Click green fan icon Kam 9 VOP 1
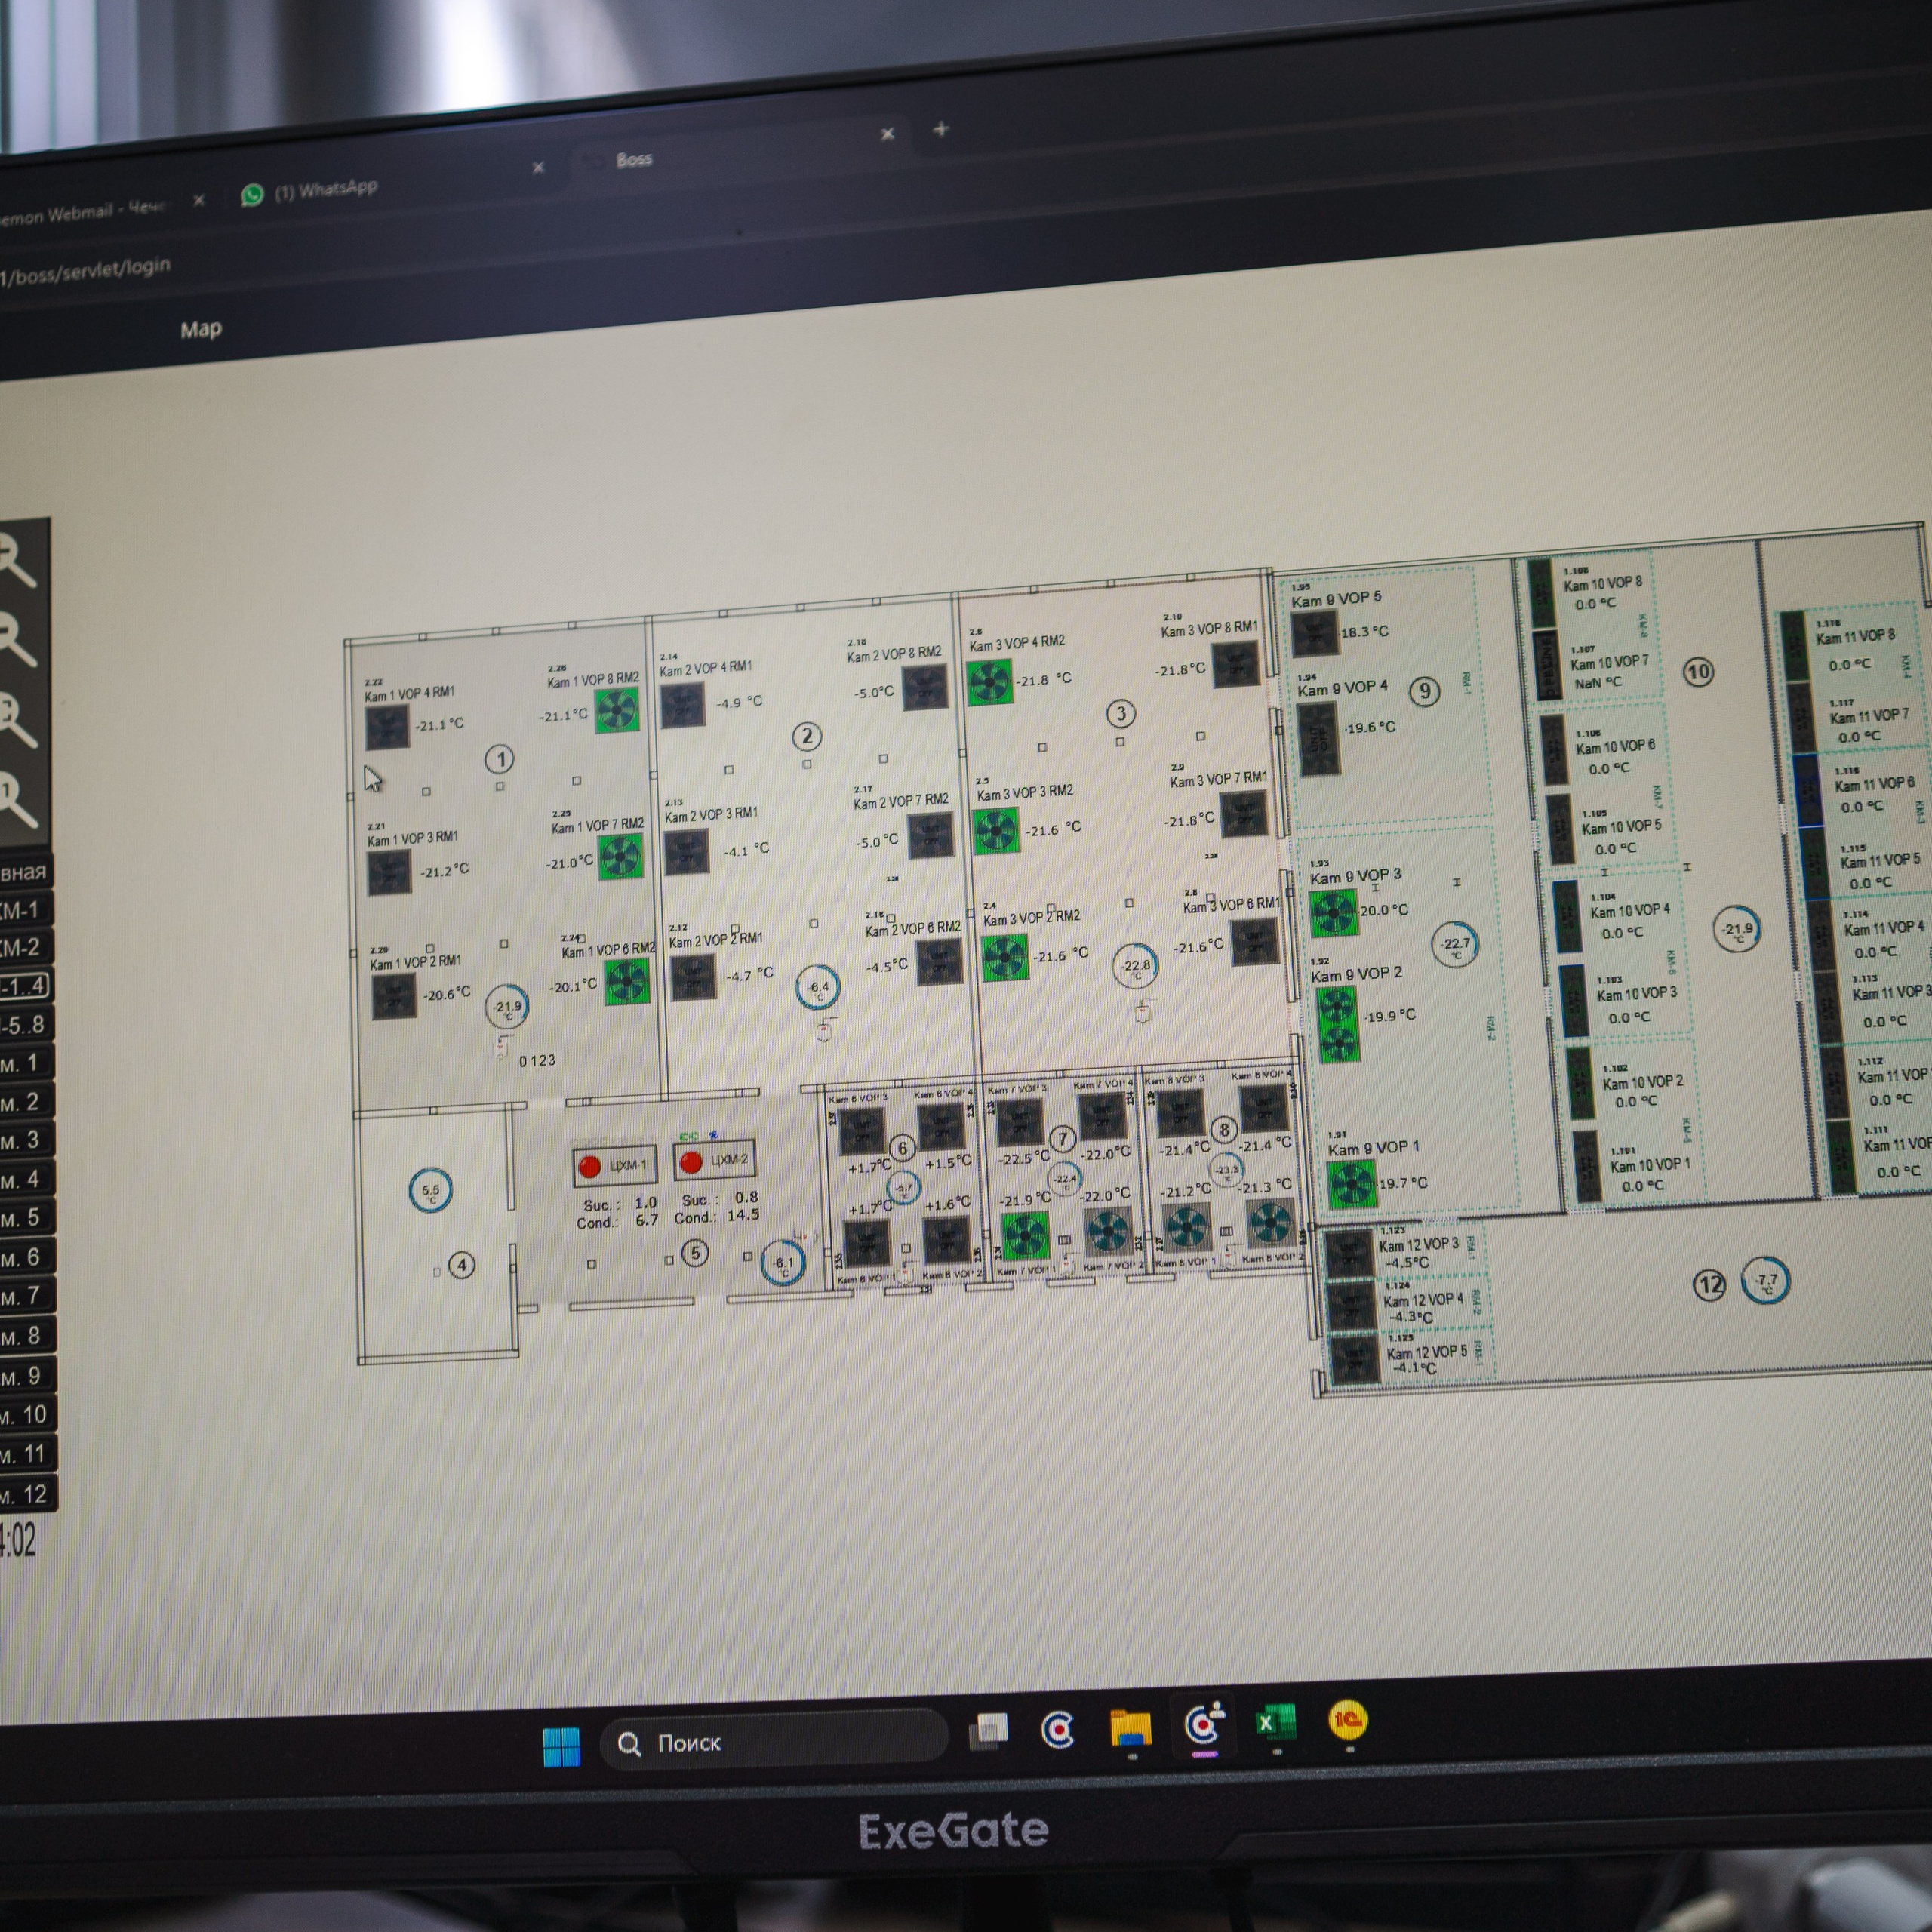Image resolution: width=1932 pixels, height=1932 pixels. tap(1351, 1185)
